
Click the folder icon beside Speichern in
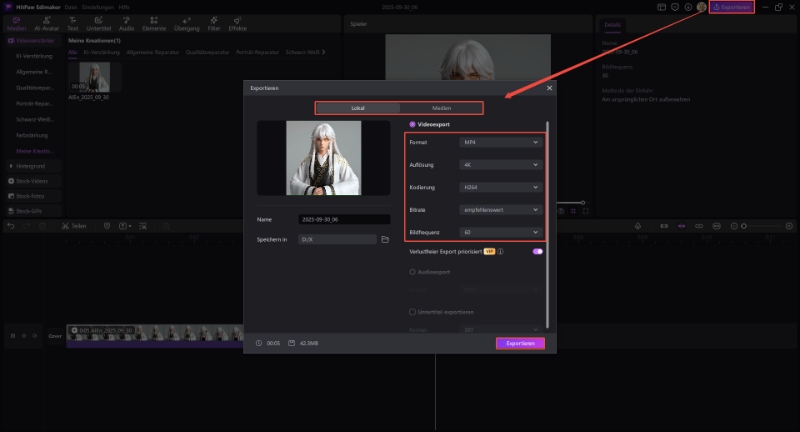click(x=386, y=240)
